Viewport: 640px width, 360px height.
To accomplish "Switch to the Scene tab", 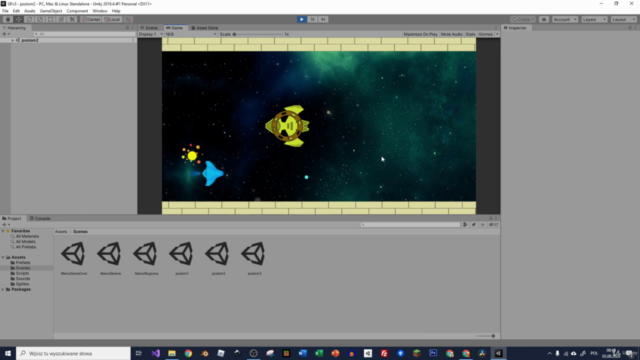I will tap(149, 28).
